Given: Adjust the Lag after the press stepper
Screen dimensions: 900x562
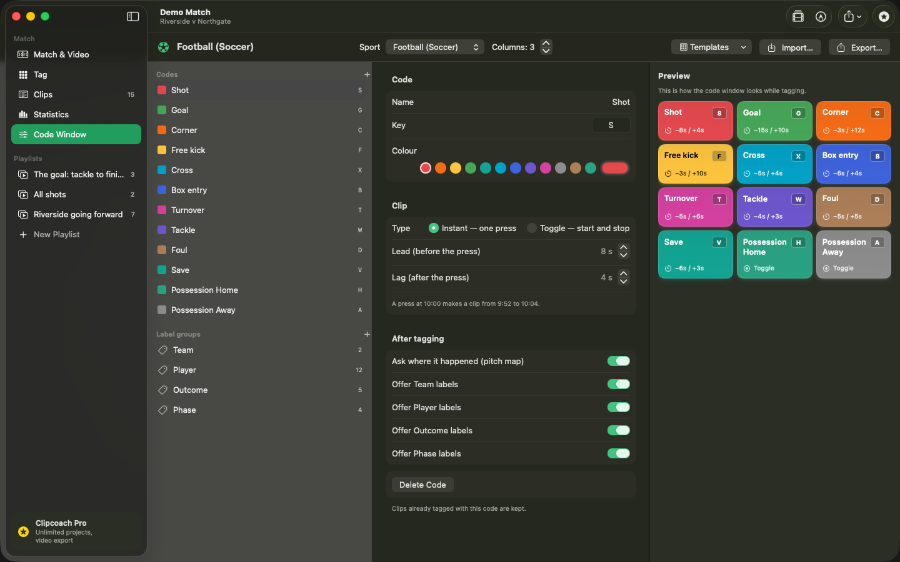Looking at the screenshot, I should (623, 277).
